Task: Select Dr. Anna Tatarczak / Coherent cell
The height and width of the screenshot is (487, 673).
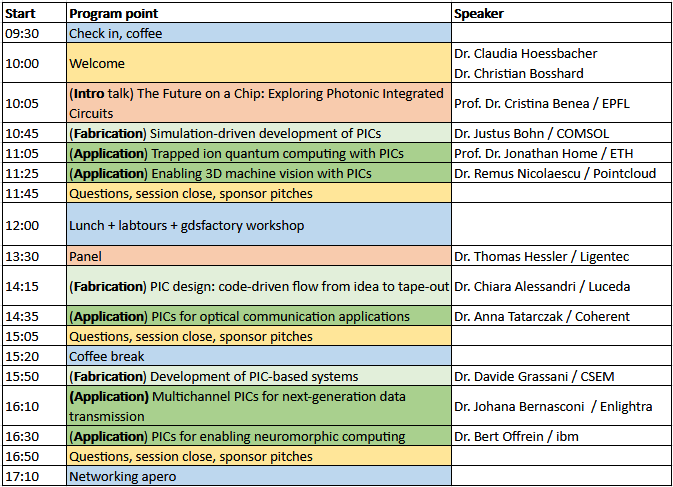Action: 561,316
